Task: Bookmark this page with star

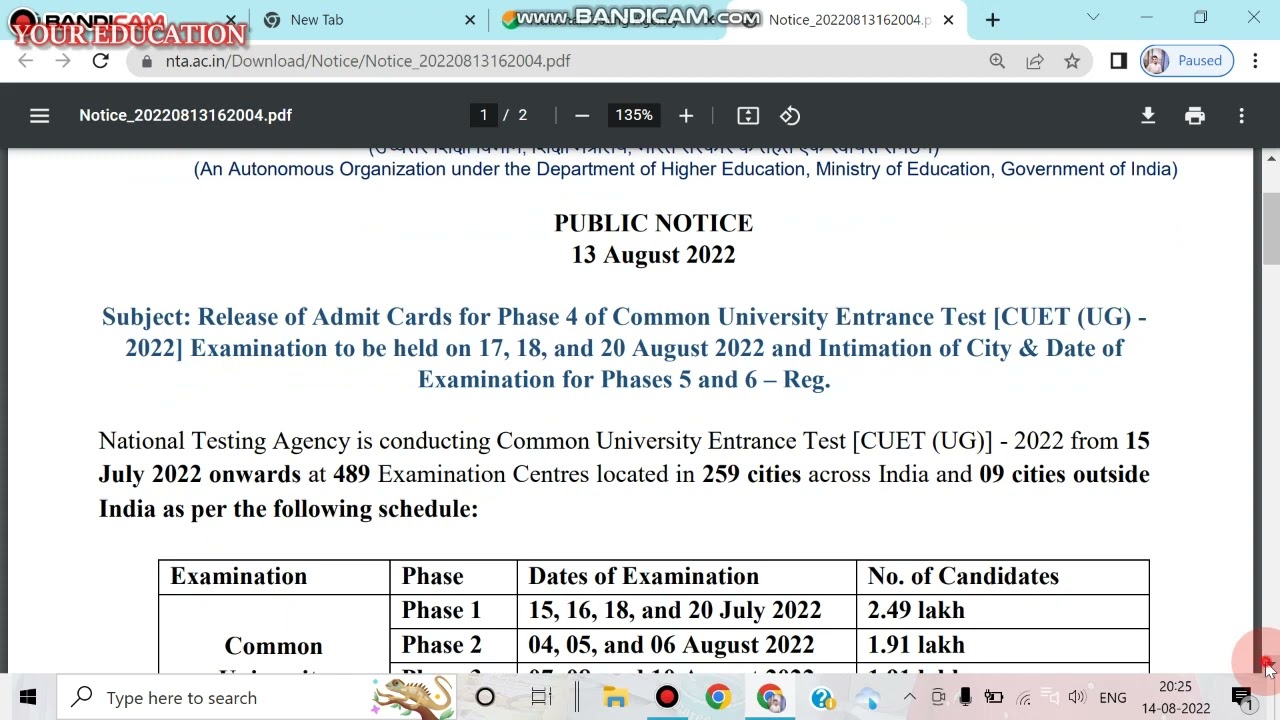Action: click(1072, 61)
